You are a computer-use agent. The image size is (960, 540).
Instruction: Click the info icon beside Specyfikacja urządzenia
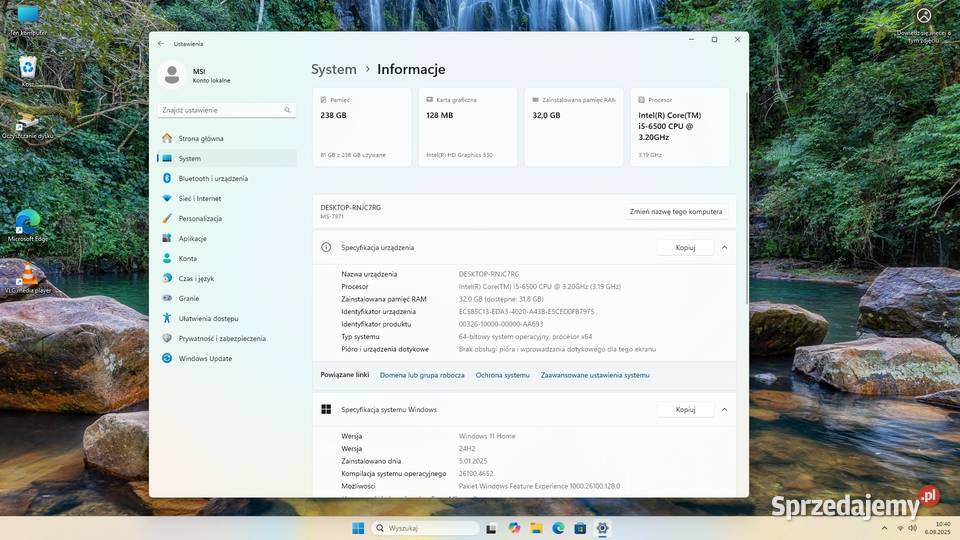326,247
